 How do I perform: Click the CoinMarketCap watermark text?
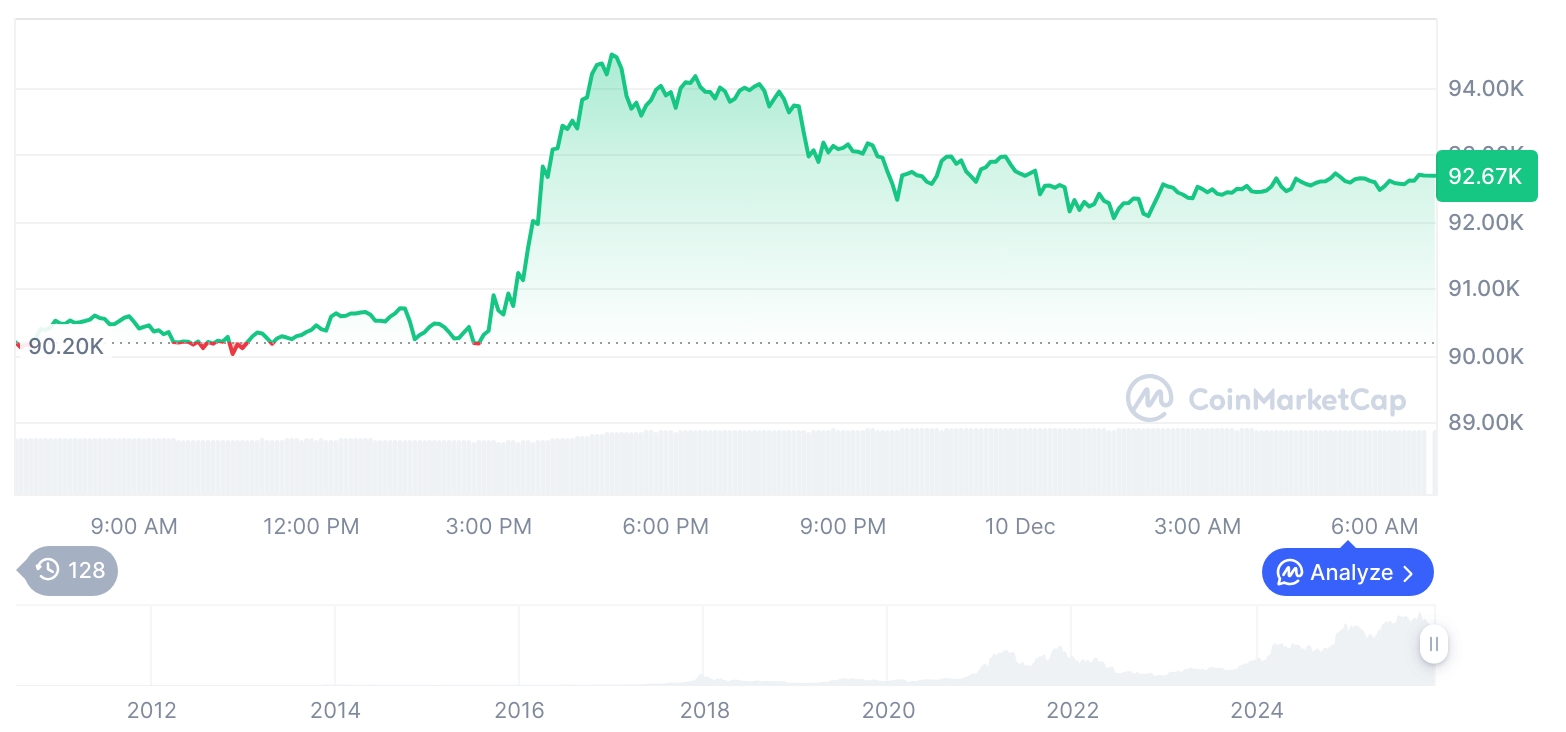point(1296,400)
